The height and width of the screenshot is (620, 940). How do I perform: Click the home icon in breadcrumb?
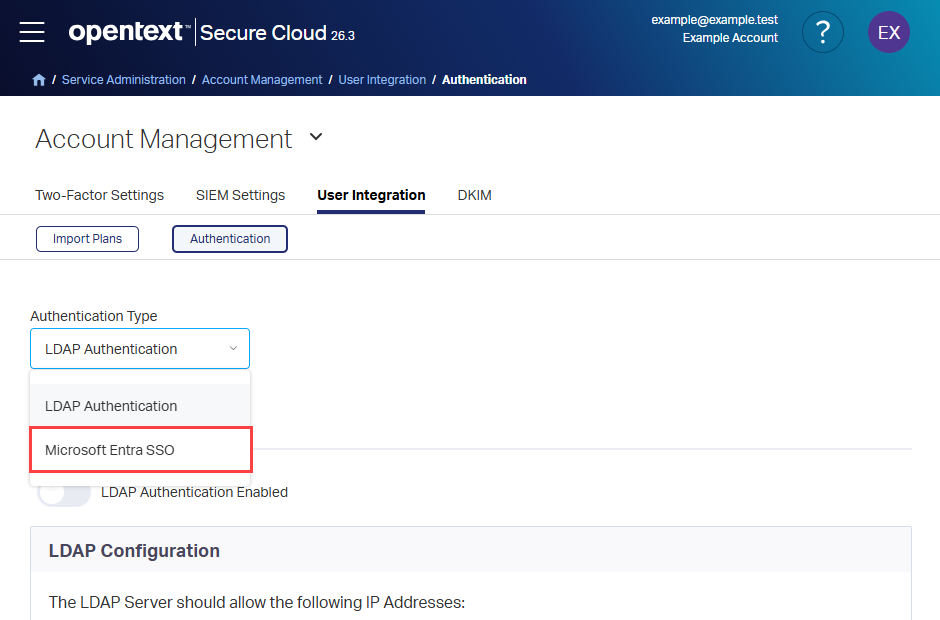point(39,80)
